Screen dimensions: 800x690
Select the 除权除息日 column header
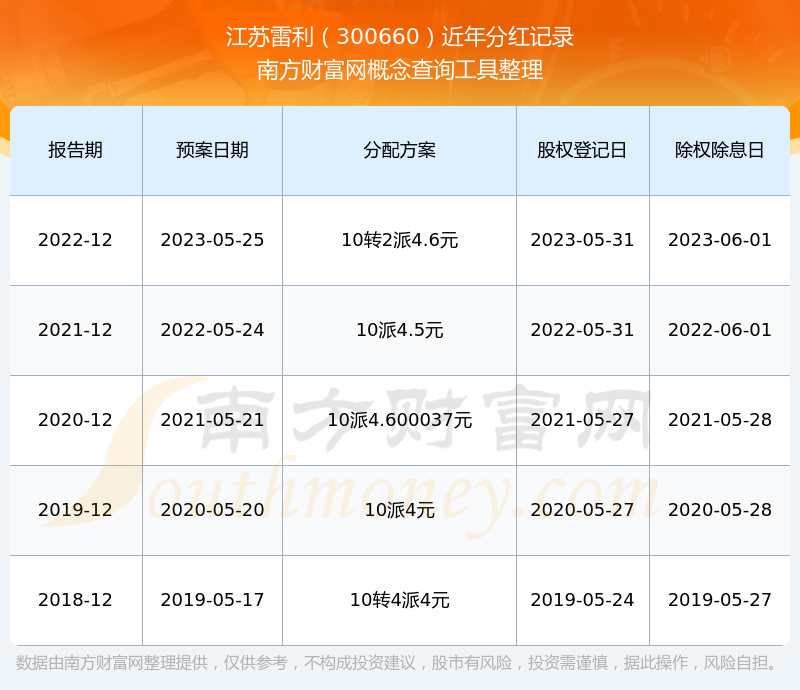pos(718,150)
